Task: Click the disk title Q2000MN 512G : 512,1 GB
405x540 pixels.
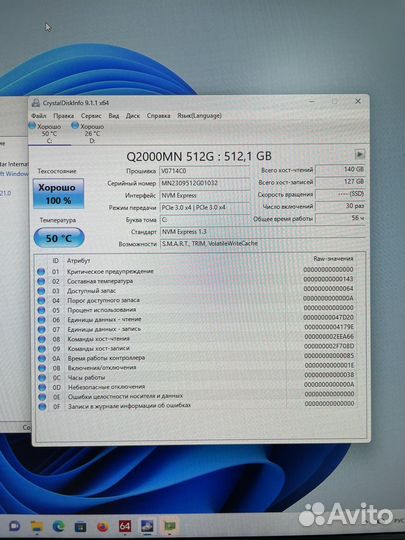Action: click(199, 156)
